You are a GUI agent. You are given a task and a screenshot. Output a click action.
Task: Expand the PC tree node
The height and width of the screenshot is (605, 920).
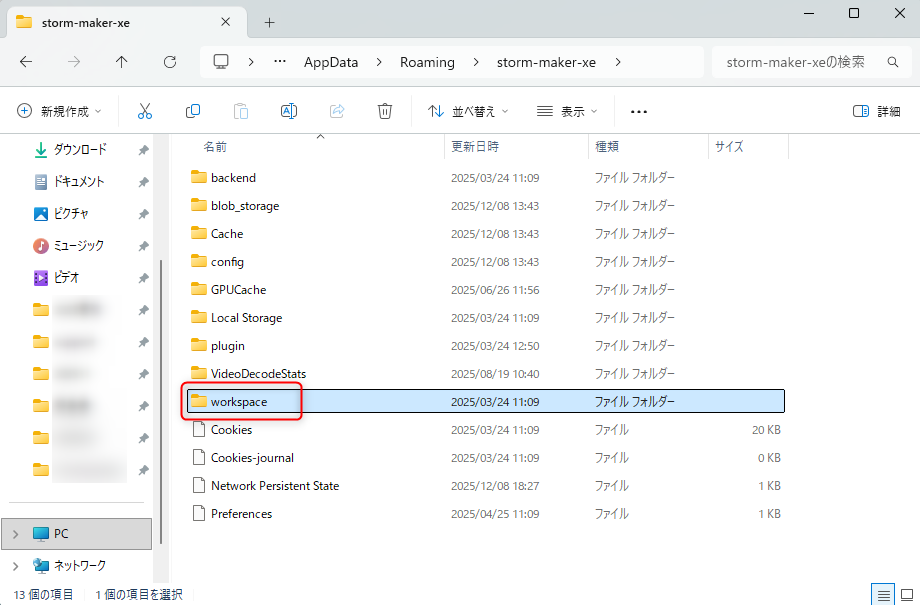point(15,534)
